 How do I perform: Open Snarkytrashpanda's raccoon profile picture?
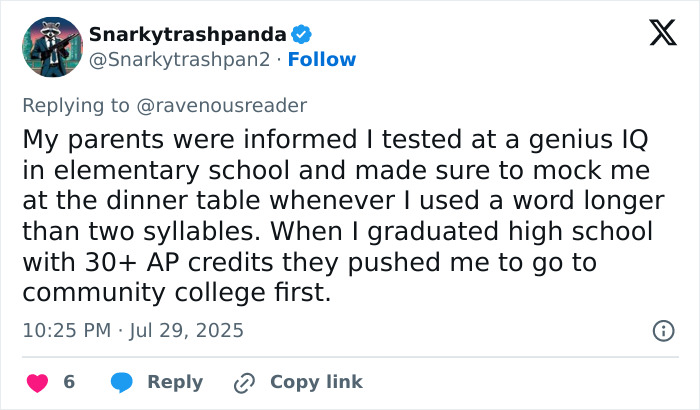49,46
